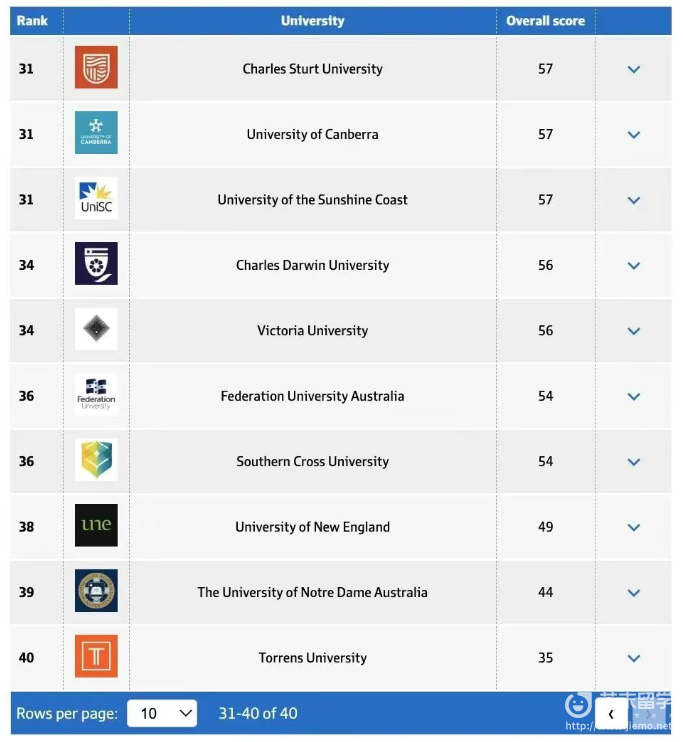Click the University column header
The width and height of the screenshot is (683, 742).
click(312, 20)
